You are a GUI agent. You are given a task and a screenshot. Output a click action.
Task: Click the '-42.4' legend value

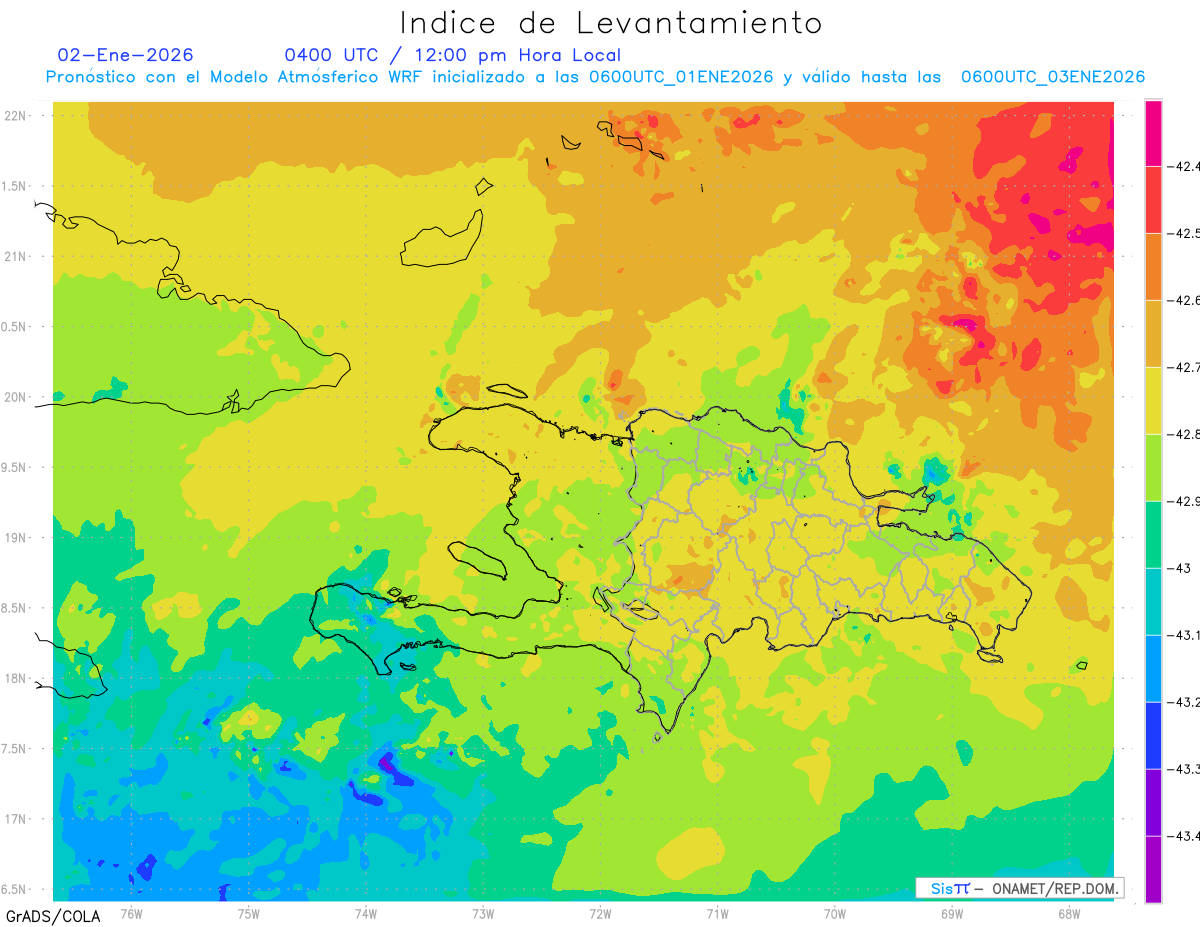(1183, 166)
